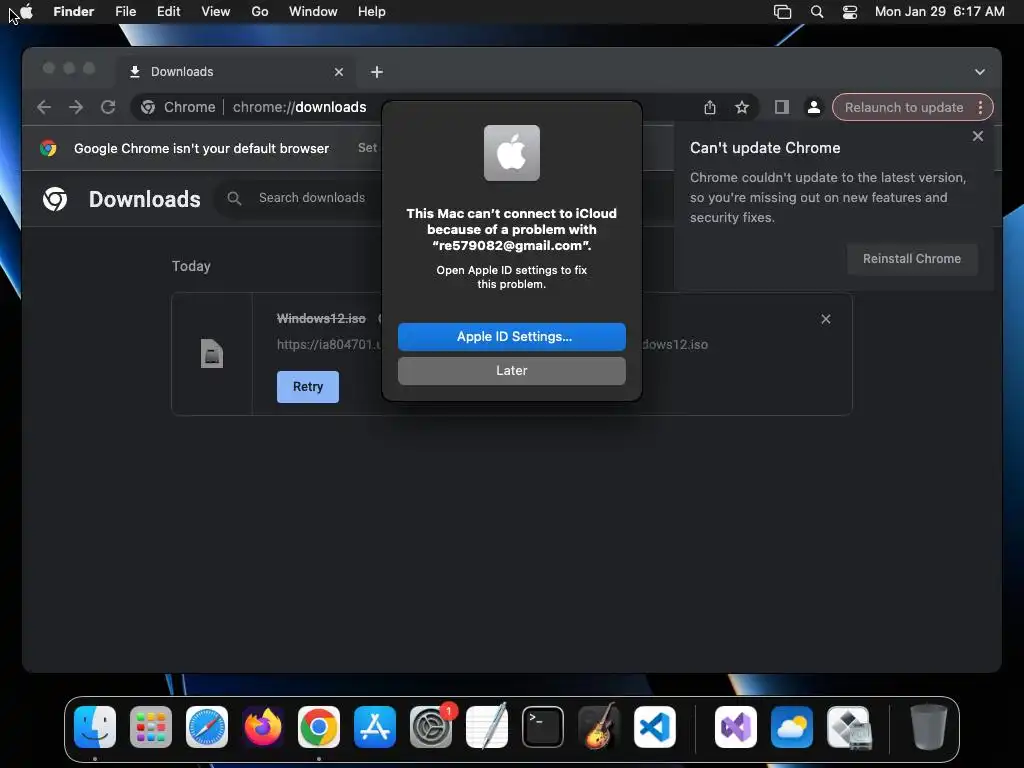Bookmark this tab with the star
This screenshot has width=1024, height=768.
point(742,107)
